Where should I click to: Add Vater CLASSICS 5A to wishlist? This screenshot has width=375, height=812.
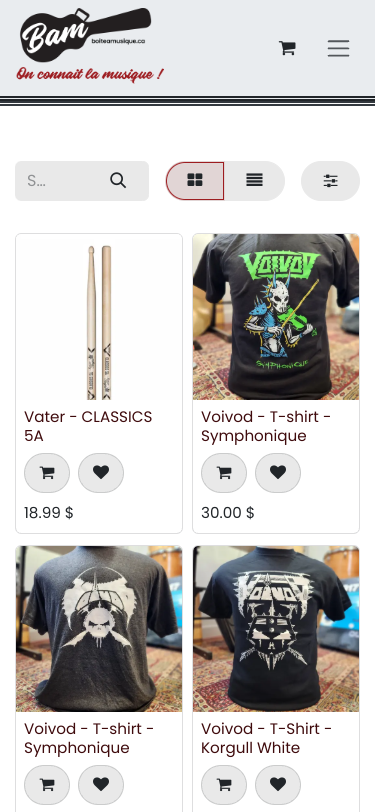click(101, 473)
